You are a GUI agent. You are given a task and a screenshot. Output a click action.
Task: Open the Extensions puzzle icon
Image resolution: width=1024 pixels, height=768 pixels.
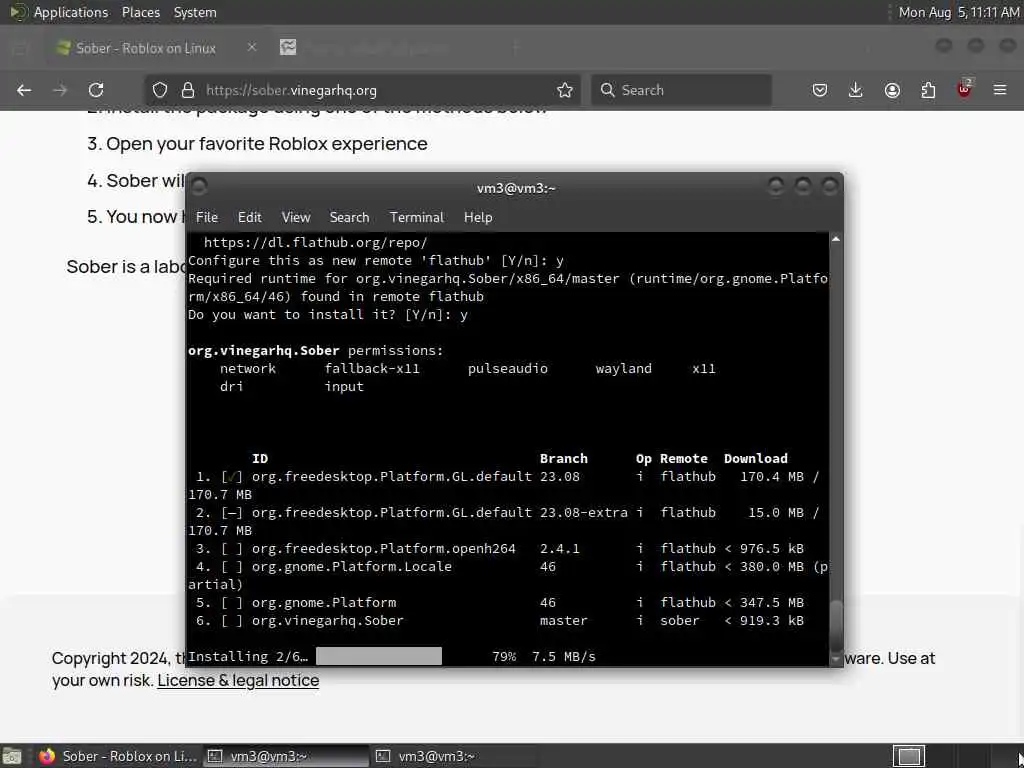tap(928, 90)
